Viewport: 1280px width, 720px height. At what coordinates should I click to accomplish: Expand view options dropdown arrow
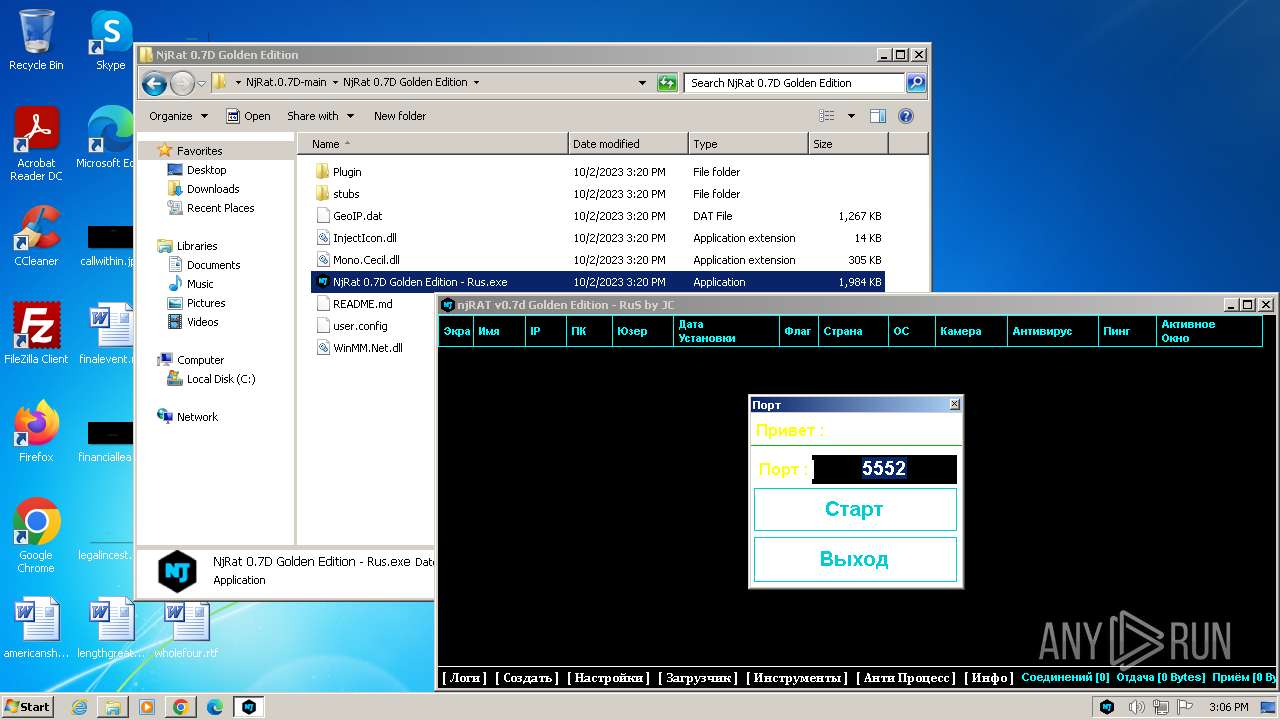851,116
